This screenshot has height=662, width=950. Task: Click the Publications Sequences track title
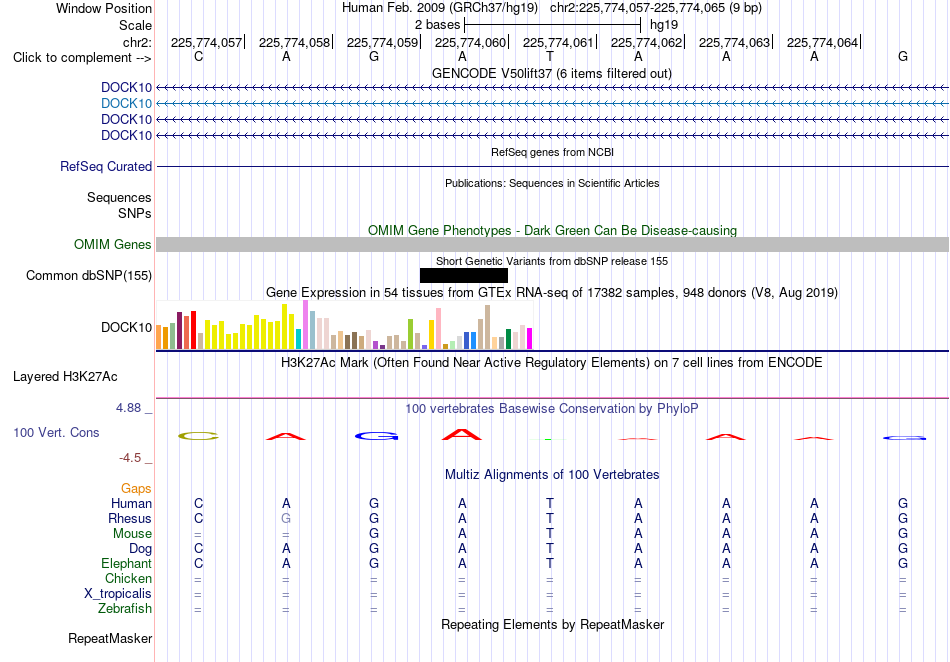(552, 184)
